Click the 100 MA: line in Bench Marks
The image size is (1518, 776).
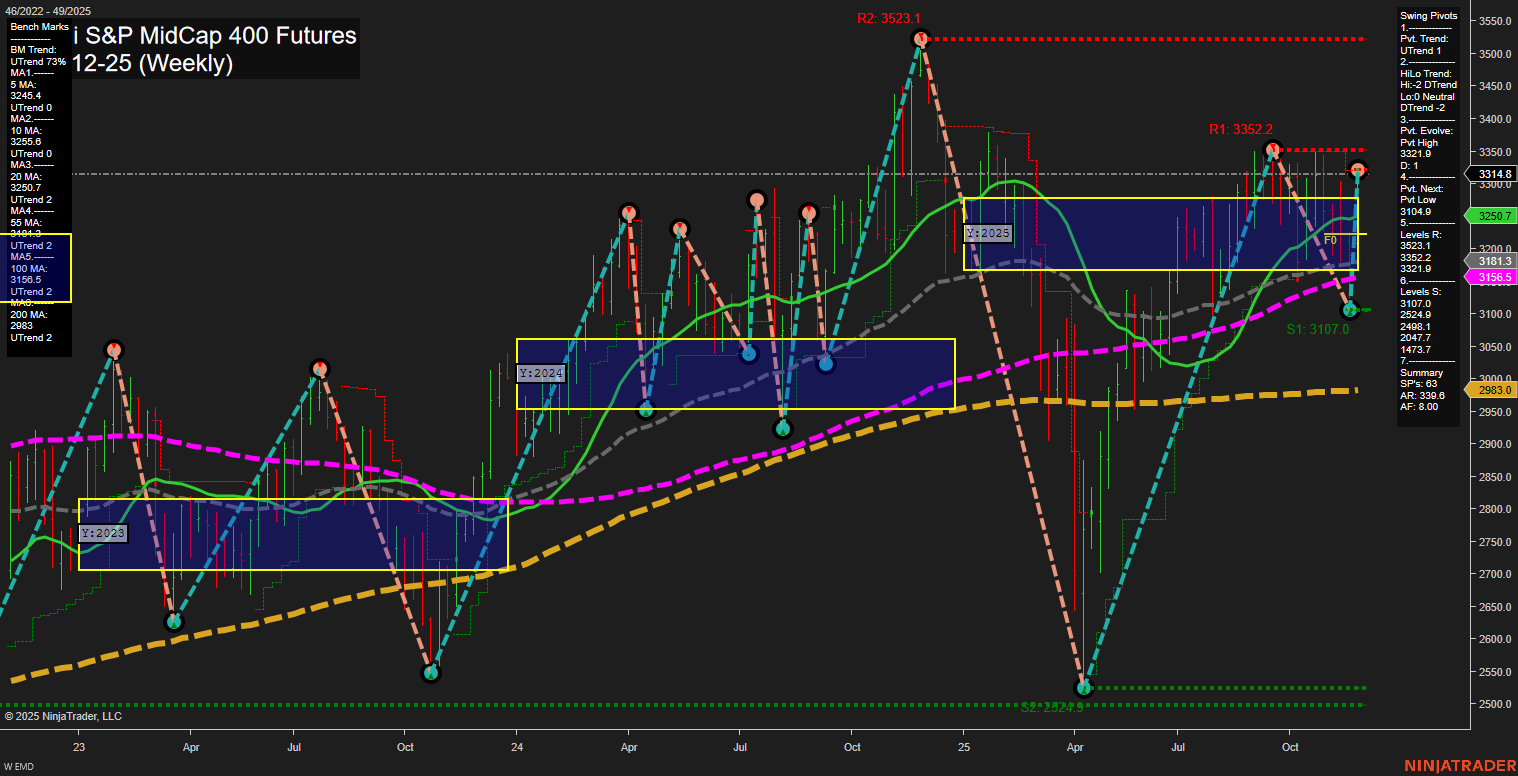[29, 268]
